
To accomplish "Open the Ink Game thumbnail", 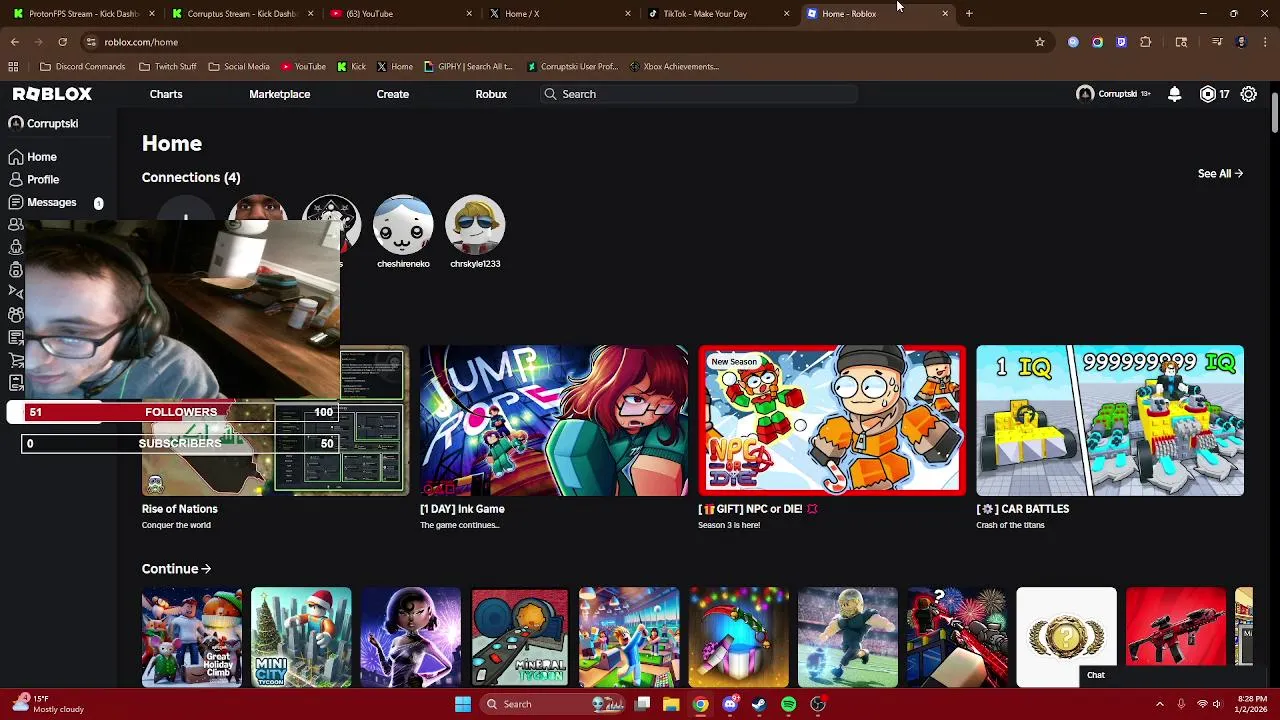I will click(x=554, y=421).
